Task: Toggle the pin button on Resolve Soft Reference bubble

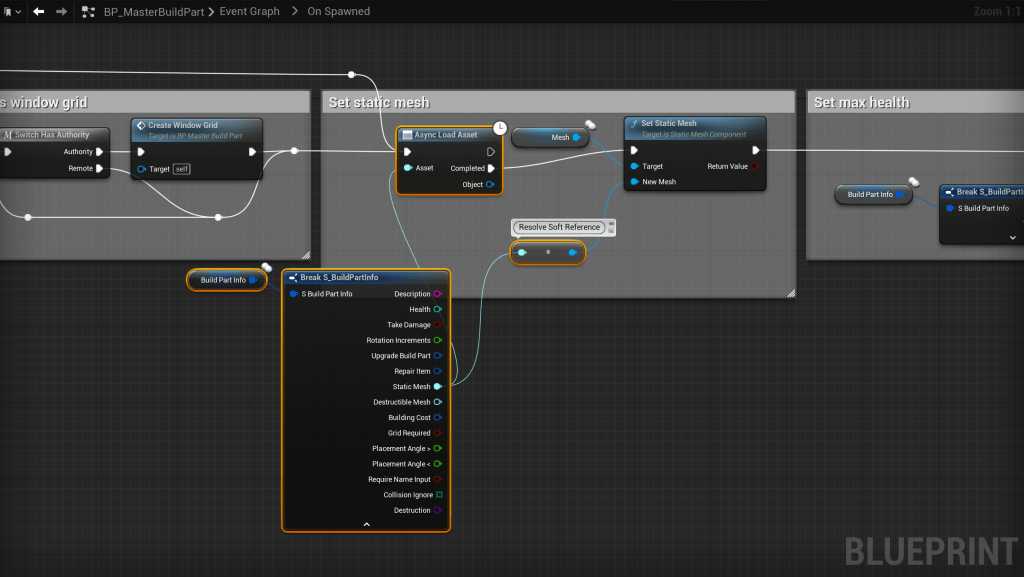Action: [610, 224]
